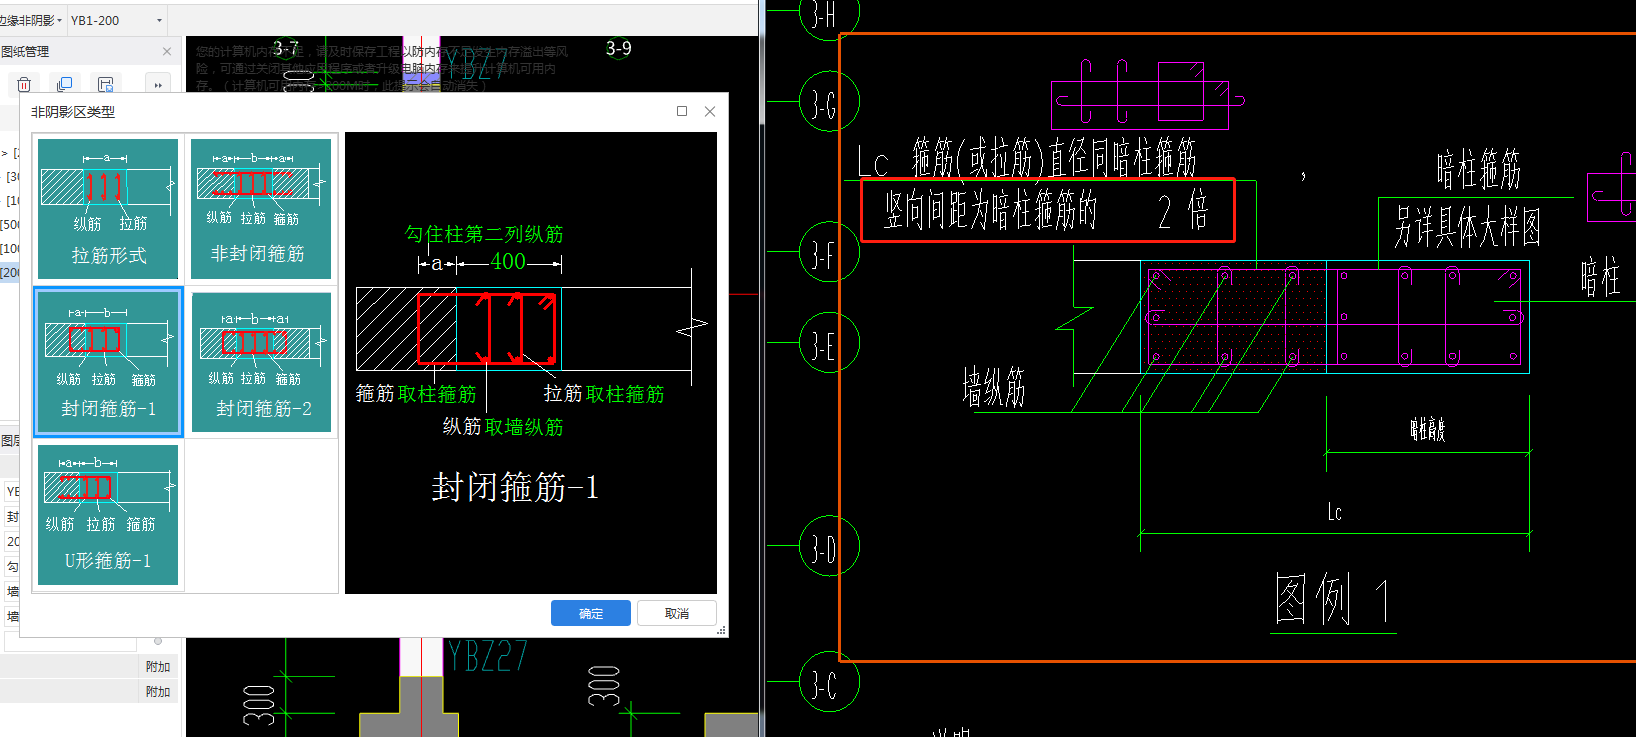Select the U形箍筋-1 type thumbnail
The height and width of the screenshot is (737, 1636).
[108, 514]
